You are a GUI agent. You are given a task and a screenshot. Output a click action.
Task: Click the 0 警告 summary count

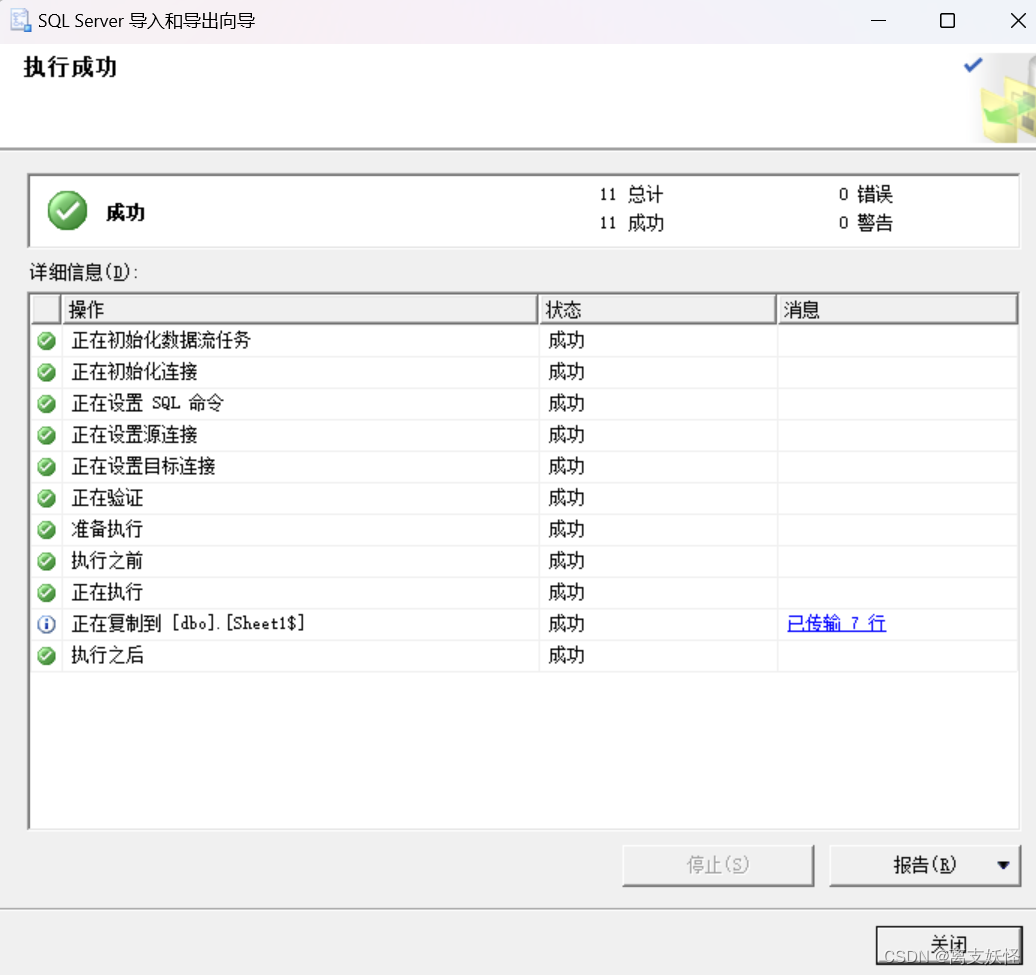866,223
